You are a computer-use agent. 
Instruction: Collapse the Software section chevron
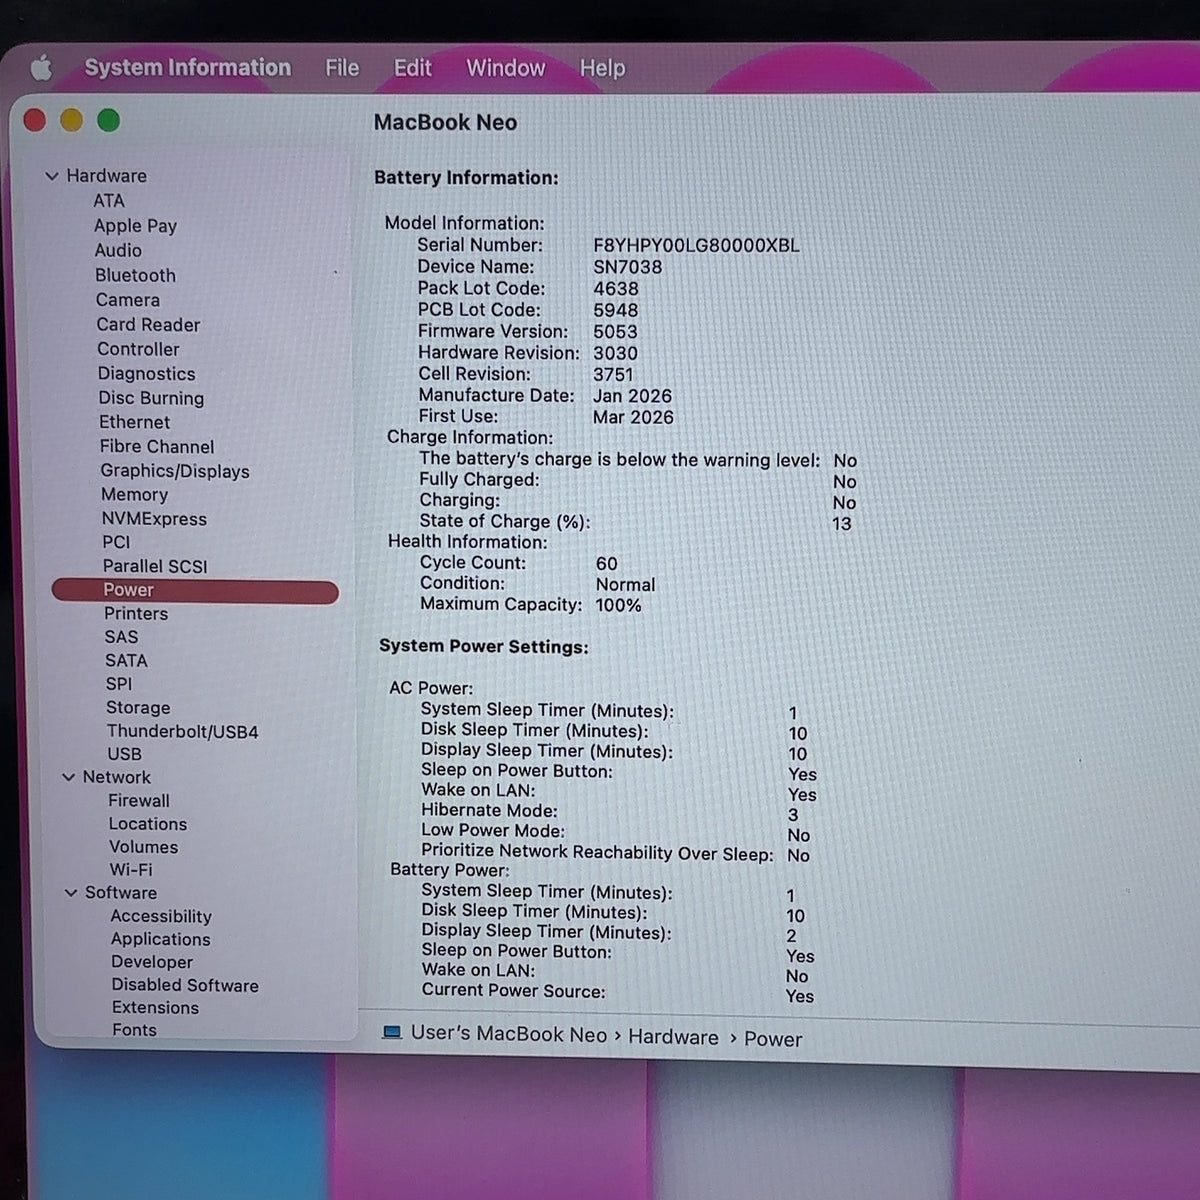tap(71, 893)
